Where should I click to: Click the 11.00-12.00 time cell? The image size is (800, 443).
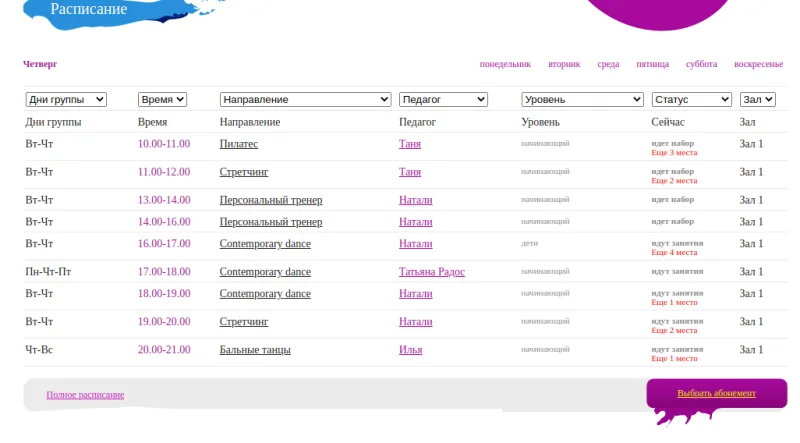tap(164, 172)
